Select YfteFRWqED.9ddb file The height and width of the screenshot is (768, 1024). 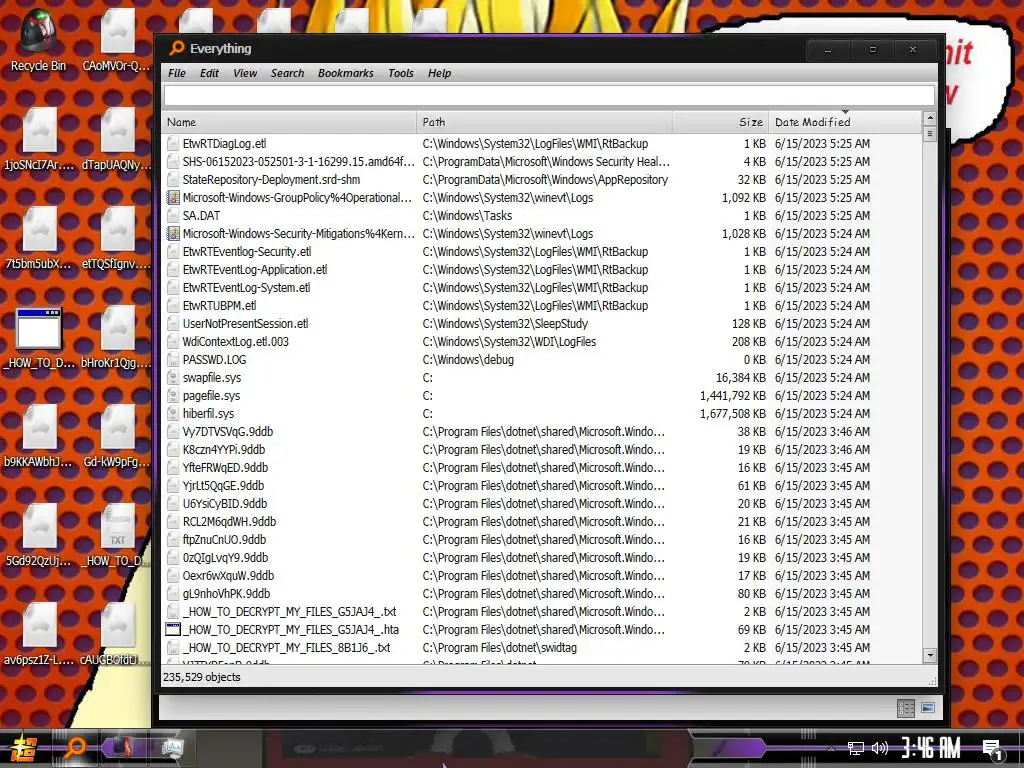542,468
